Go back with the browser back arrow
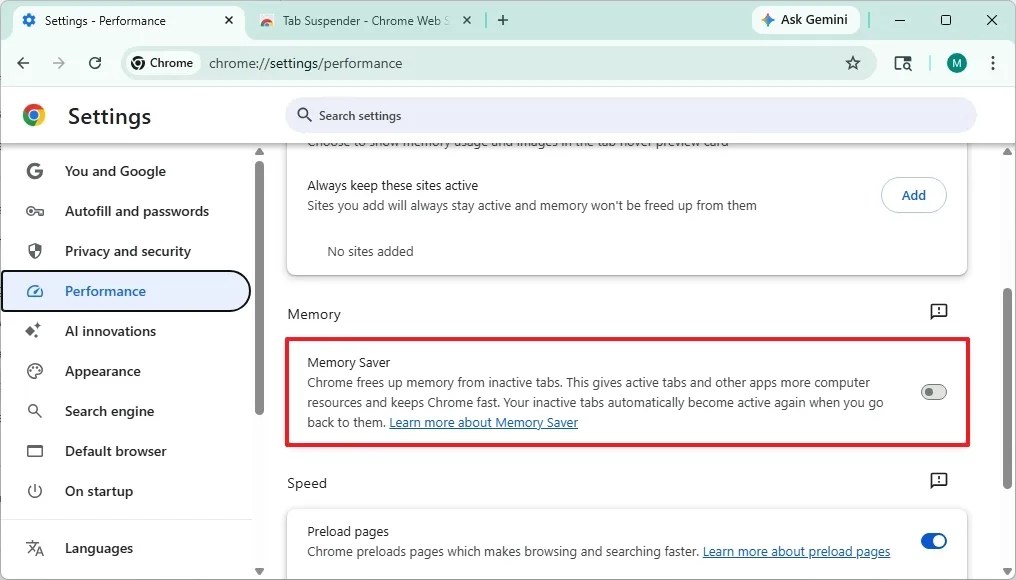Viewport: 1016px width, 580px height. tap(23, 63)
